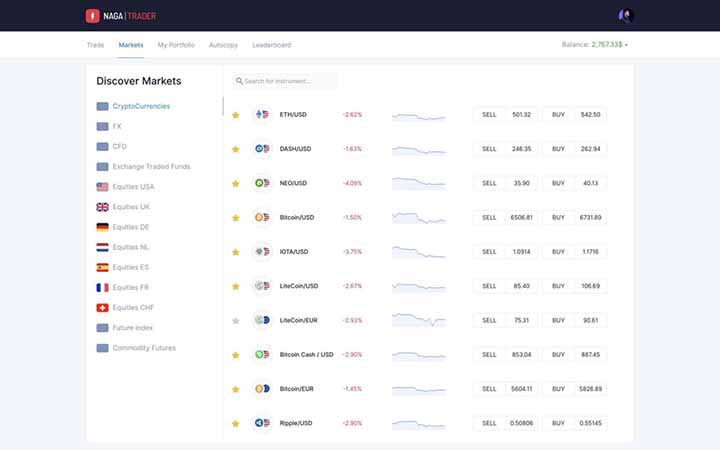The height and width of the screenshot is (450, 720).
Task: Open the Leaderboard tab
Action: click(x=271, y=45)
